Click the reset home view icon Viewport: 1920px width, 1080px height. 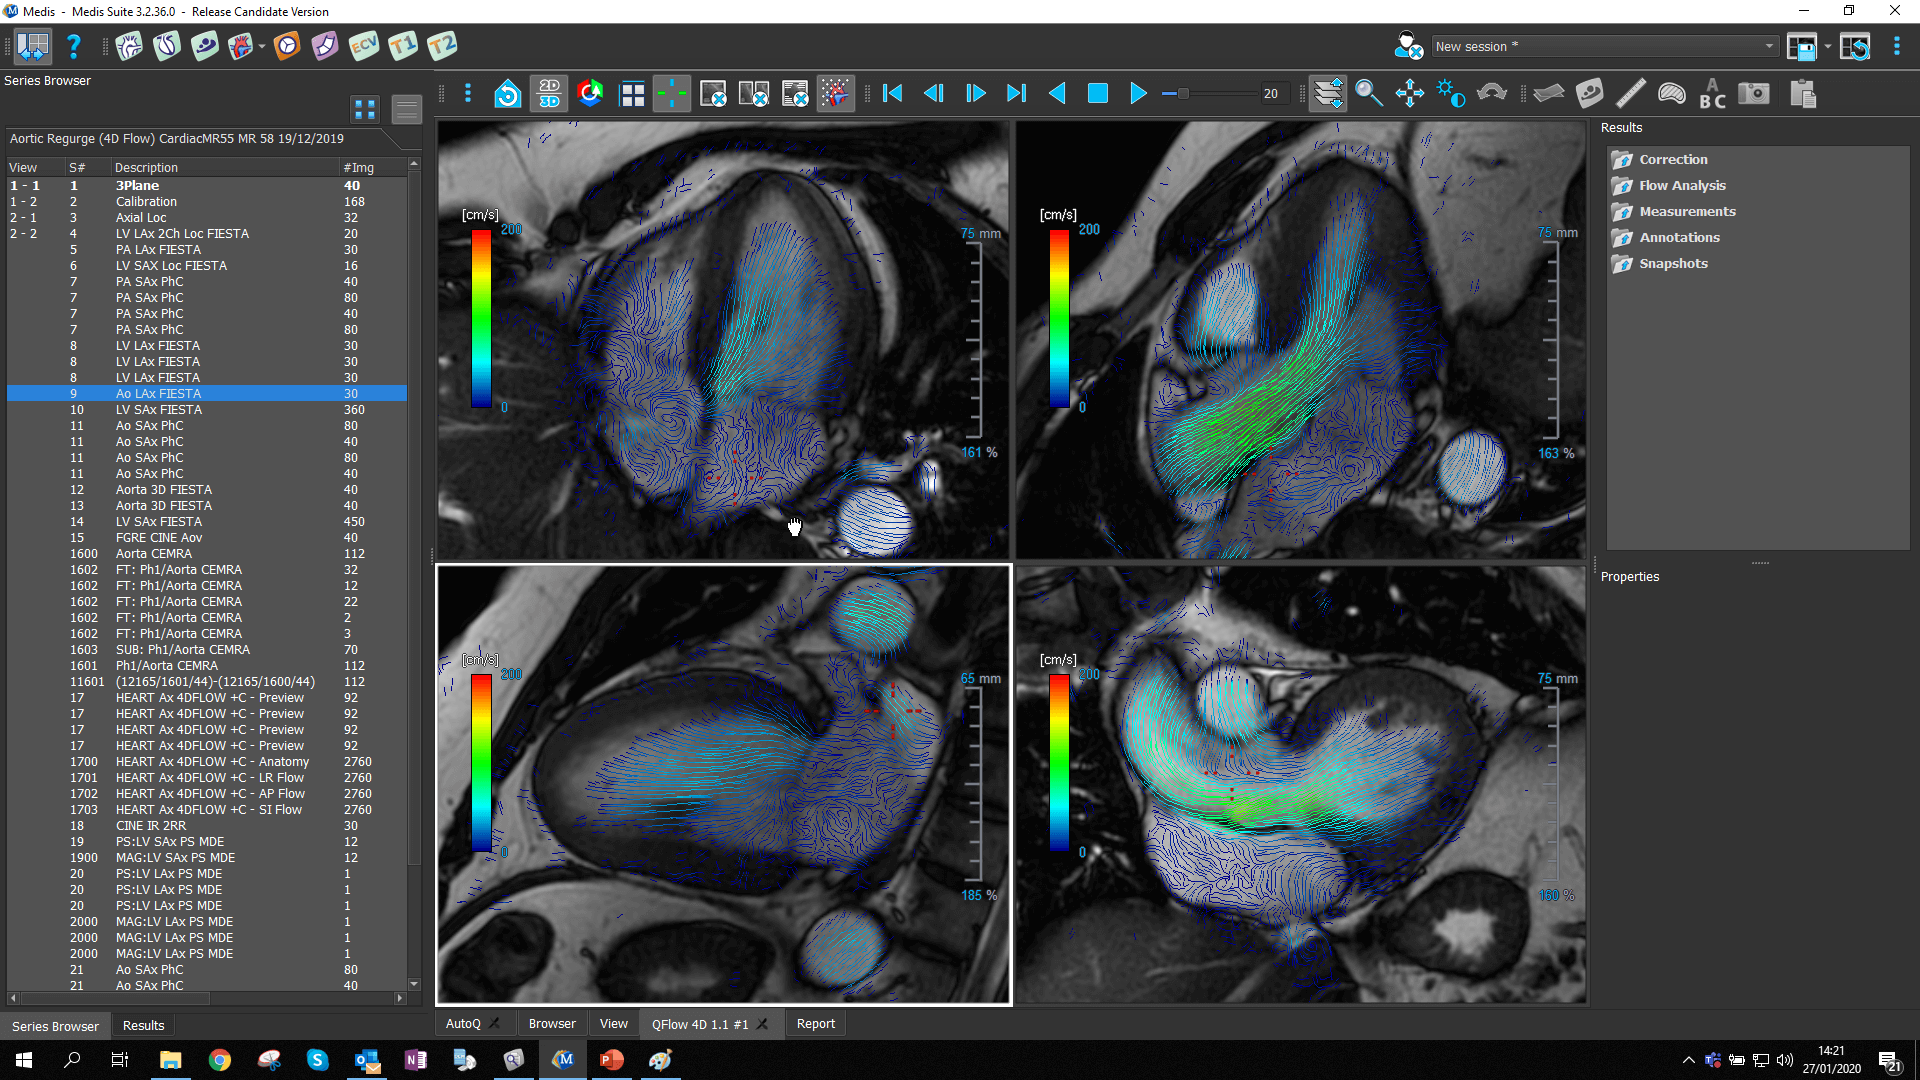coord(508,94)
